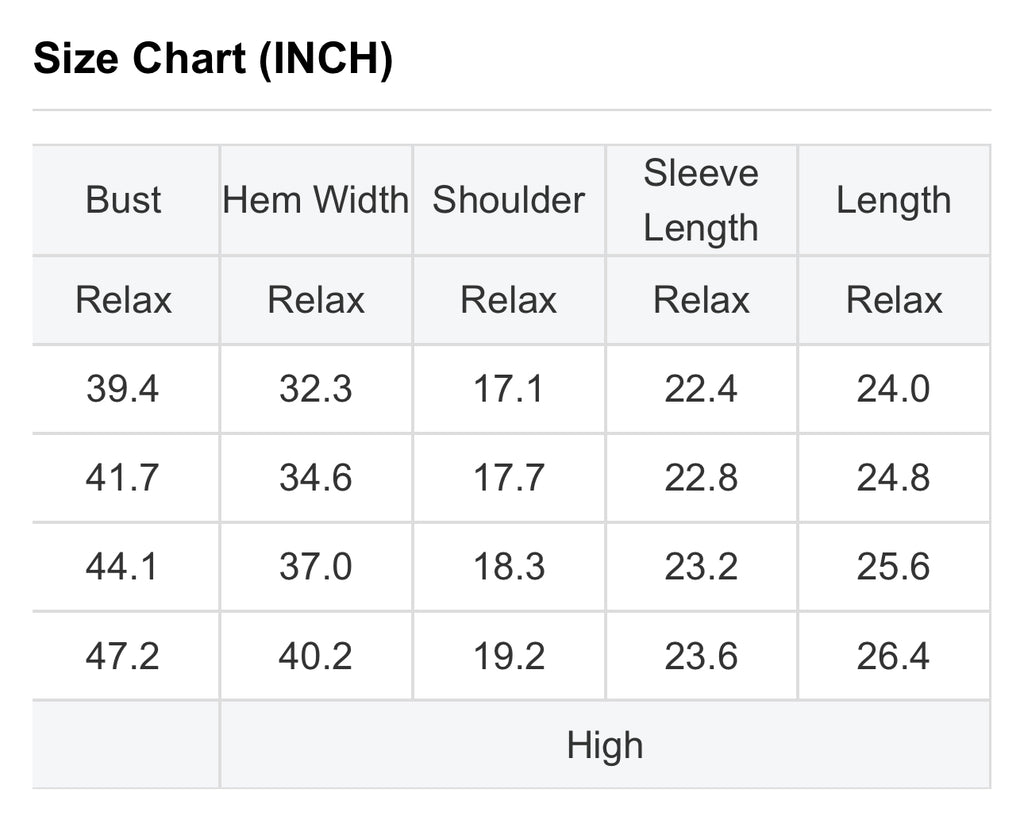Viewport: 1024px width, 816px height.
Task: Click the bust value 44.1
Action: click(122, 567)
